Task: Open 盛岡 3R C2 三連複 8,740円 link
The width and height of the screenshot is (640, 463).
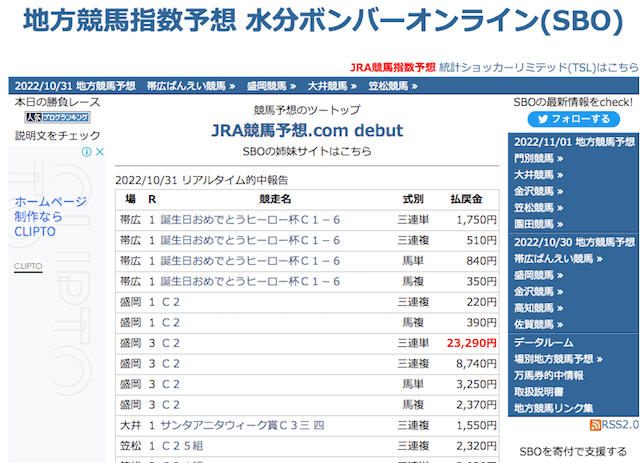Action: [171, 364]
